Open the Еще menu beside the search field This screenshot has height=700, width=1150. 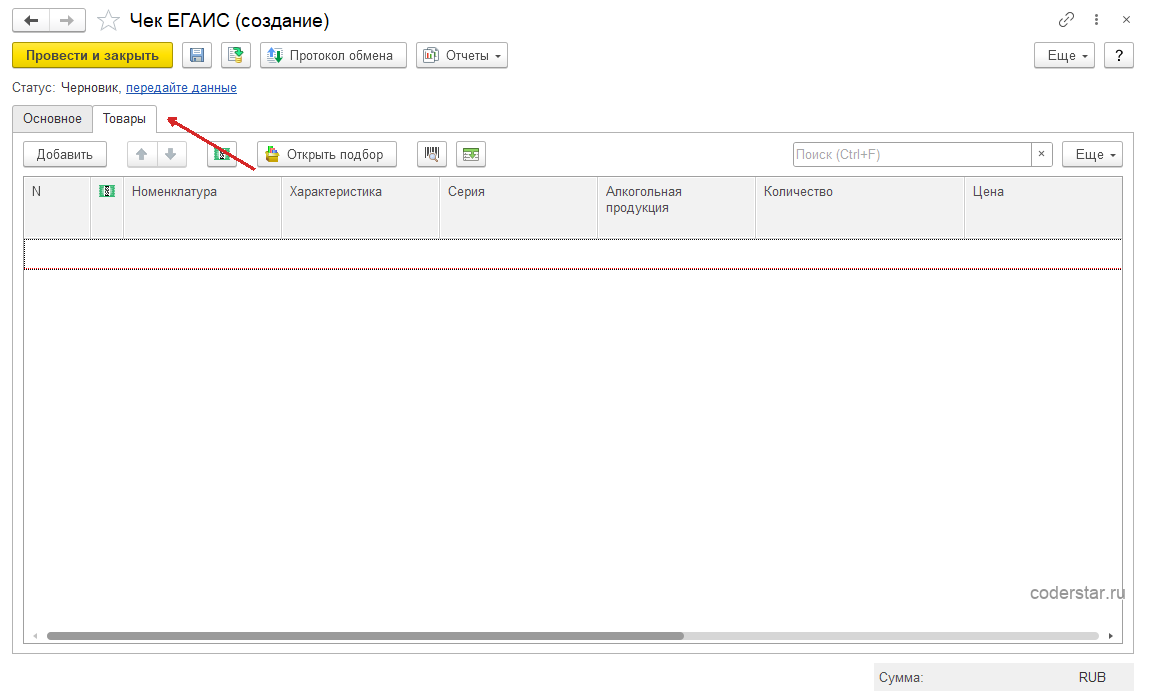[1092, 154]
